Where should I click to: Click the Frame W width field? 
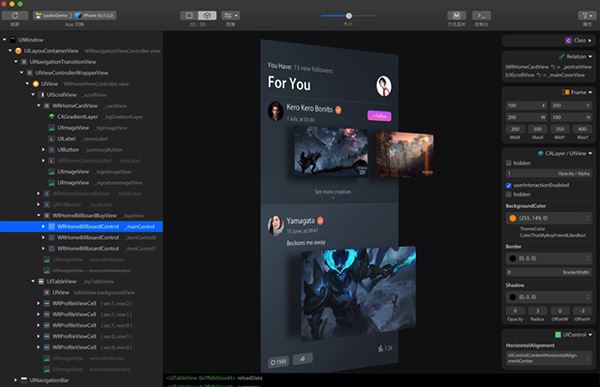tap(526, 117)
